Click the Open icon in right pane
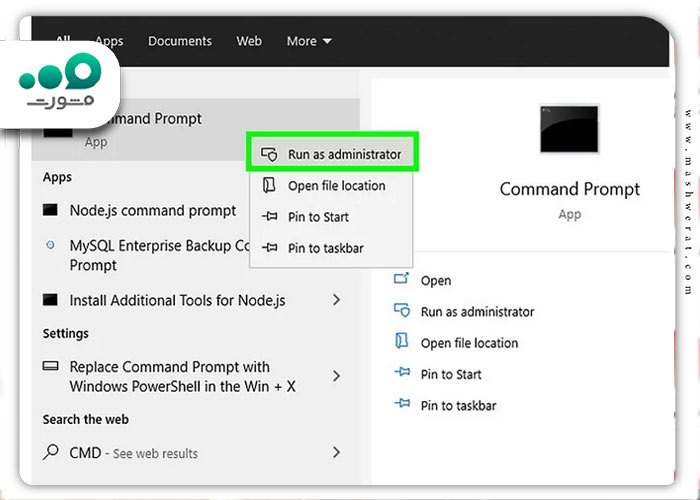Viewport: 700px width, 500px height. click(401, 279)
